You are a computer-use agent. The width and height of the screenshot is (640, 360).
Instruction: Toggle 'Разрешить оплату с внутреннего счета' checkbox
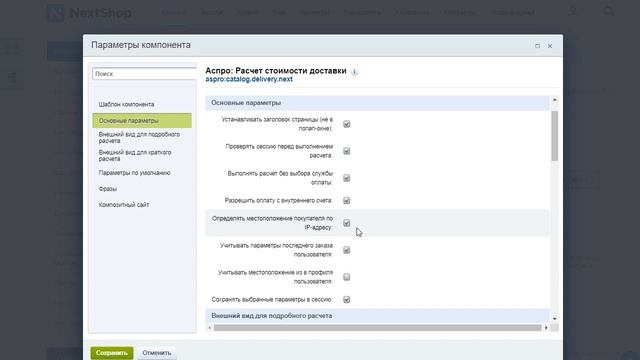tap(347, 200)
